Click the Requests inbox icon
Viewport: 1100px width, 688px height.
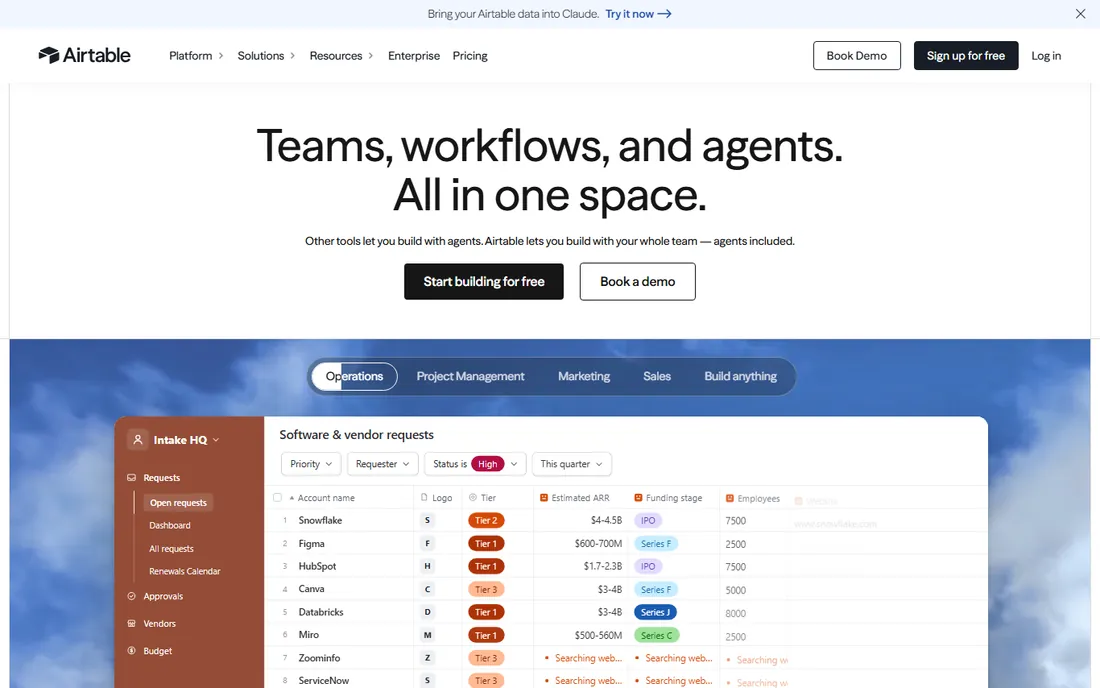(x=131, y=478)
